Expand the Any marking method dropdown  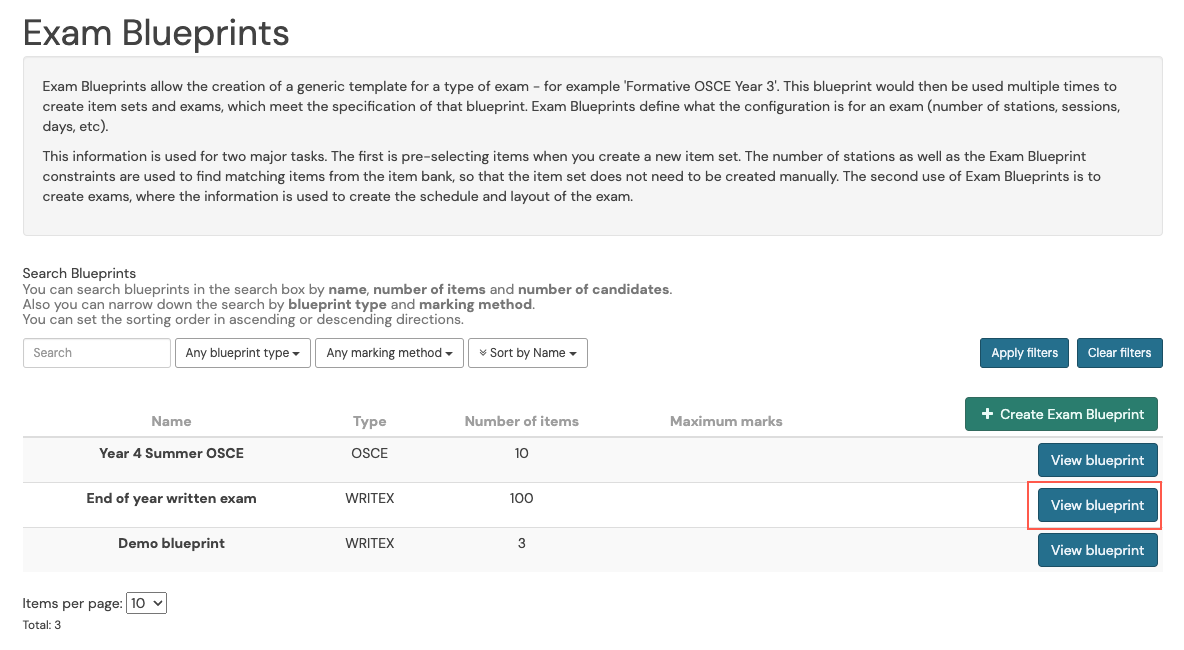(x=390, y=353)
